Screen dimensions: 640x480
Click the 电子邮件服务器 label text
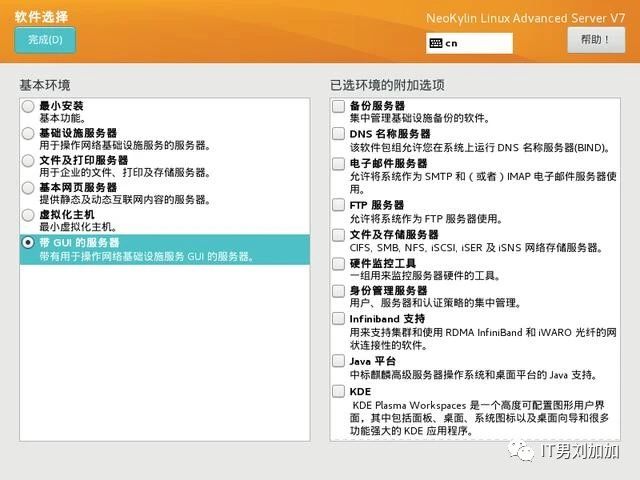(x=388, y=164)
